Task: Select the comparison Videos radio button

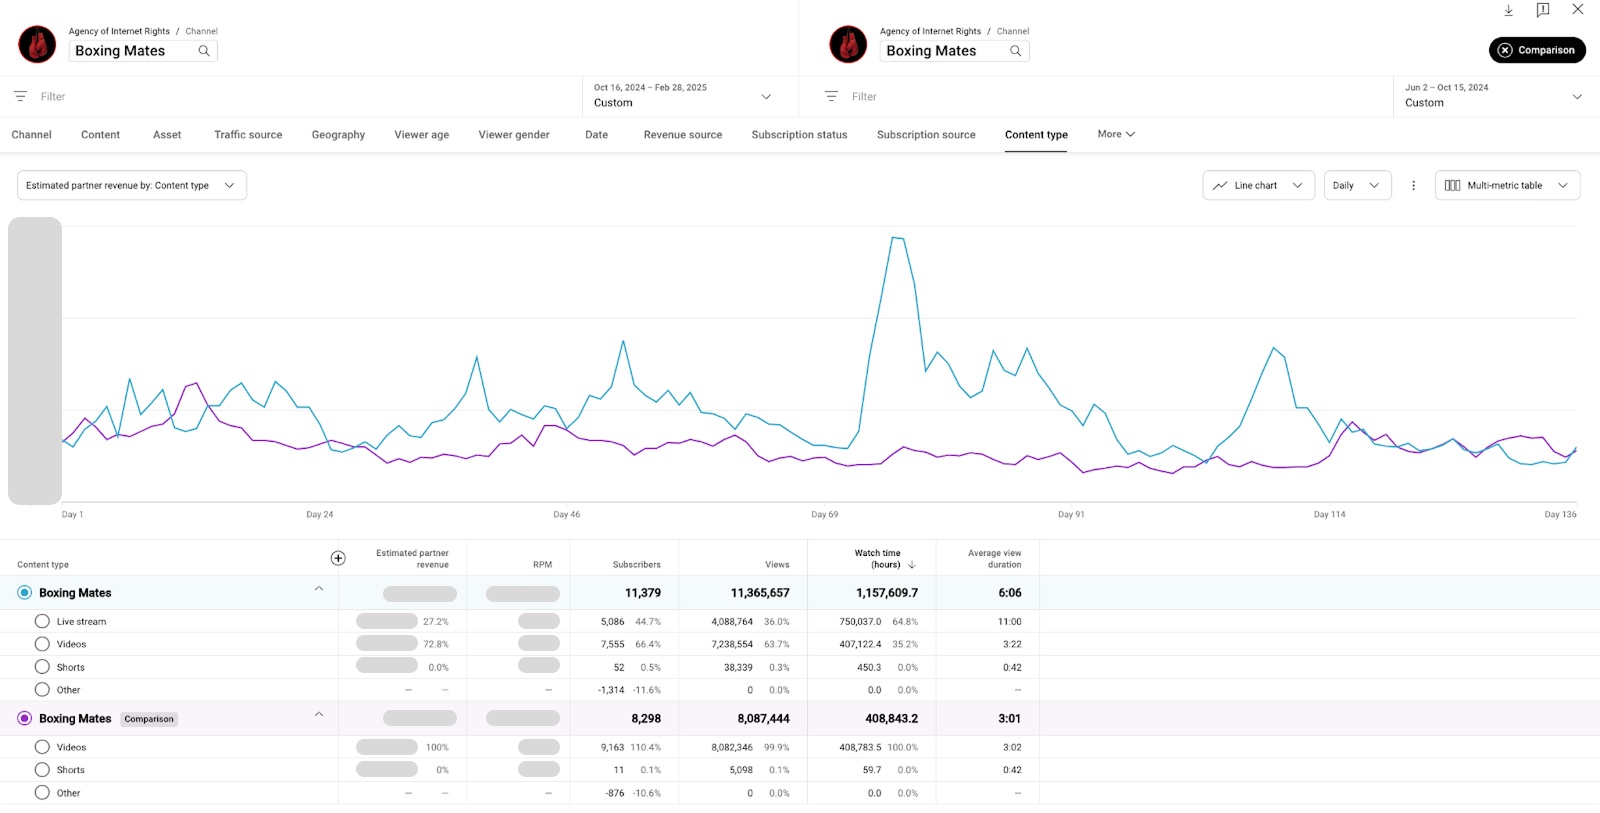Action: [x=42, y=747]
